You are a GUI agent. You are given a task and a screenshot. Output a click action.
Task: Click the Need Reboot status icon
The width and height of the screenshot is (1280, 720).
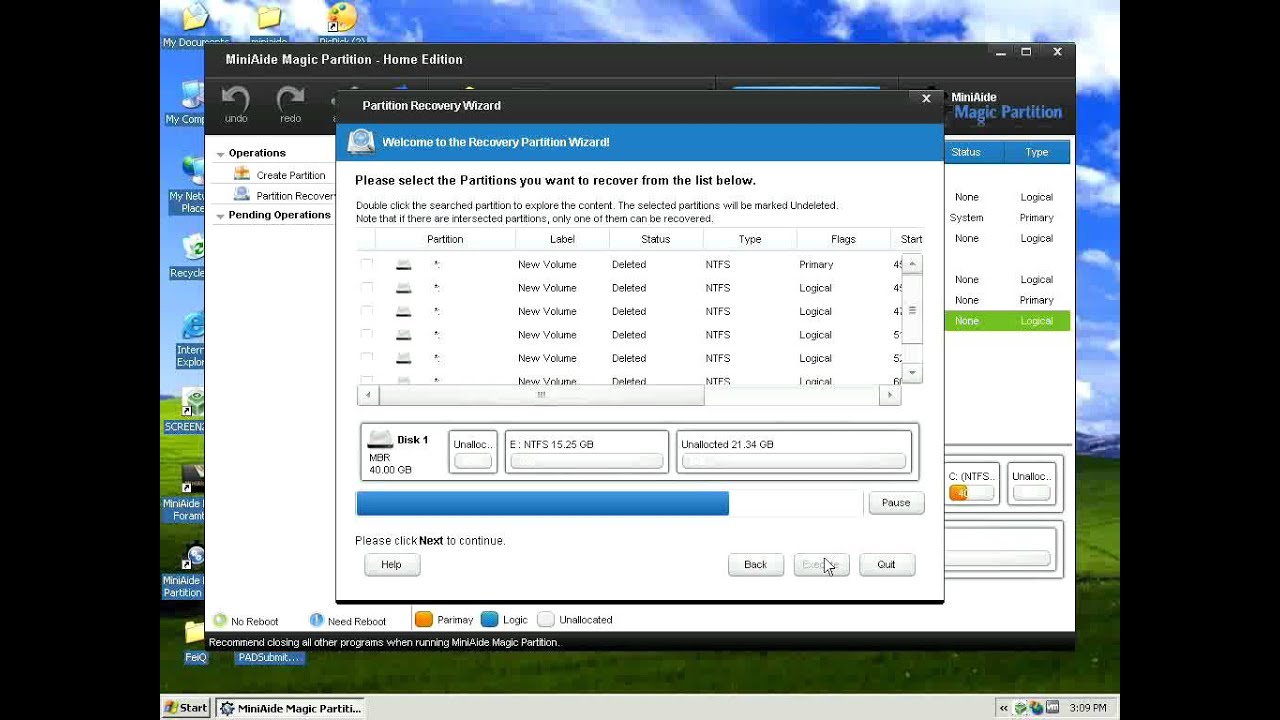coord(317,620)
